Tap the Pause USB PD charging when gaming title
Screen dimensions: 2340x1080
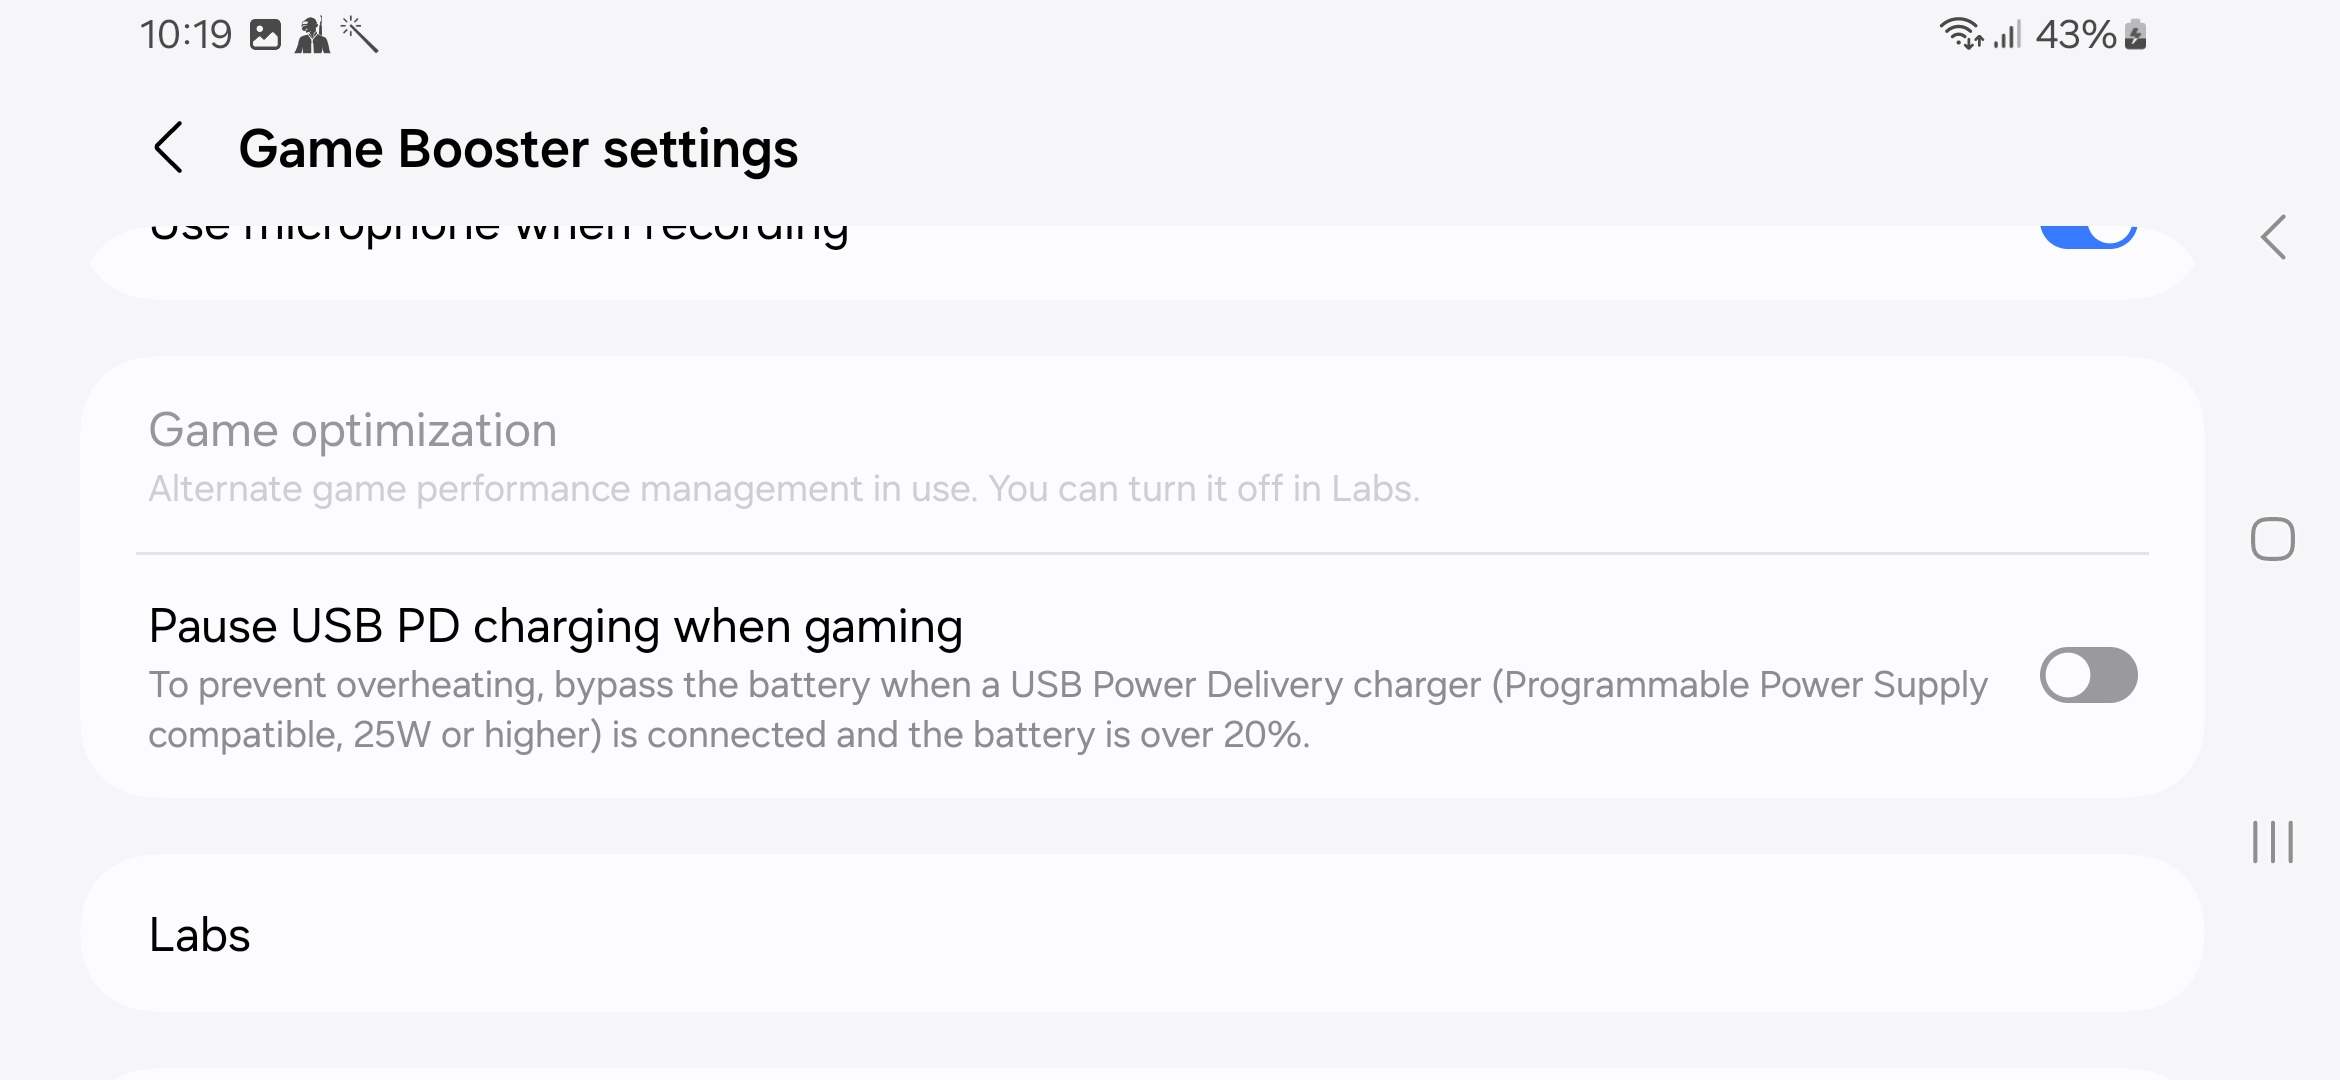[555, 627]
